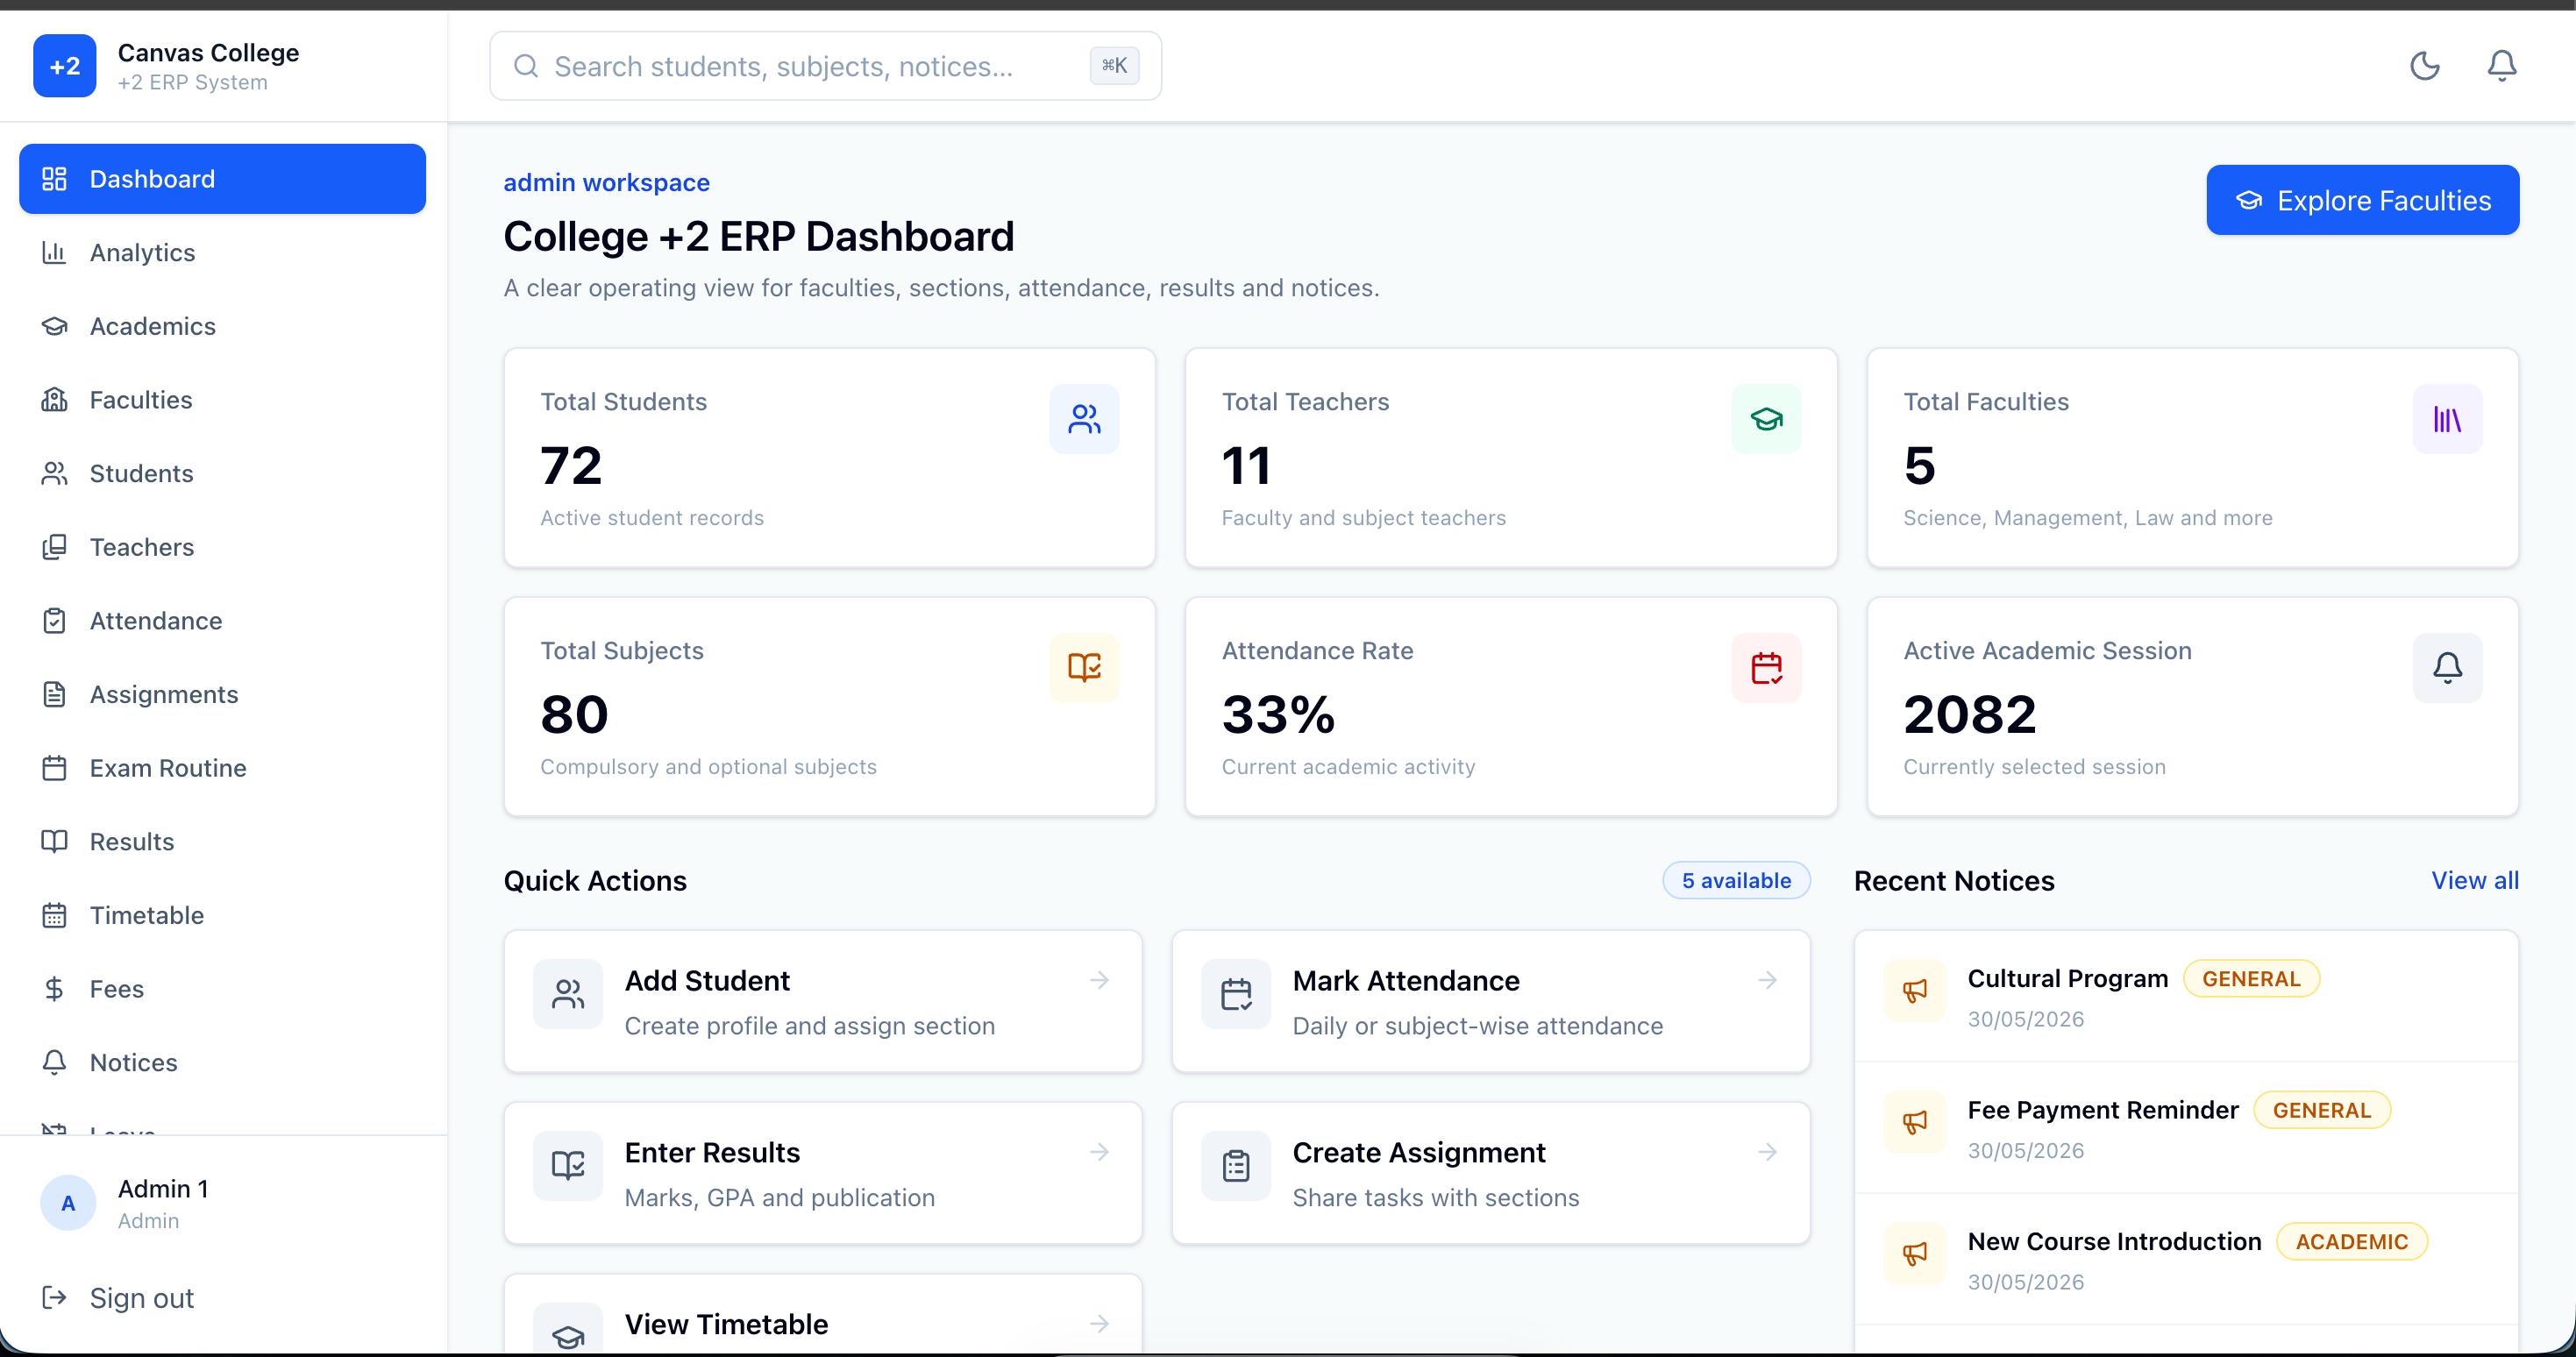Image resolution: width=2576 pixels, height=1357 pixels.
Task: Open the Add Student quick action
Action: click(x=823, y=1002)
